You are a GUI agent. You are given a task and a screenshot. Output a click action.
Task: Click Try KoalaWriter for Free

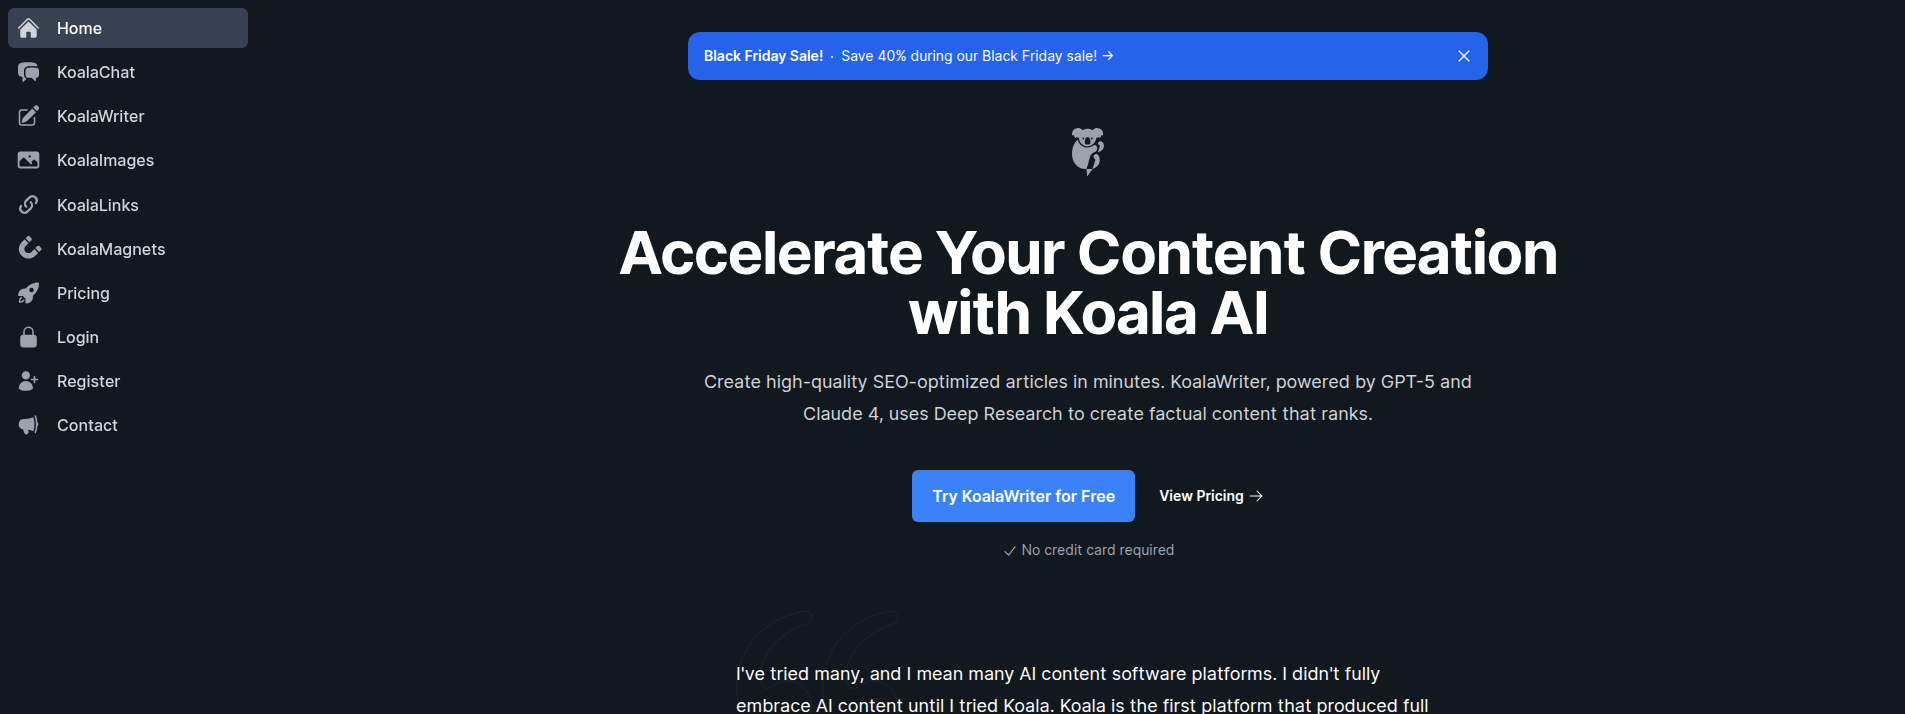click(x=1022, y=495)
